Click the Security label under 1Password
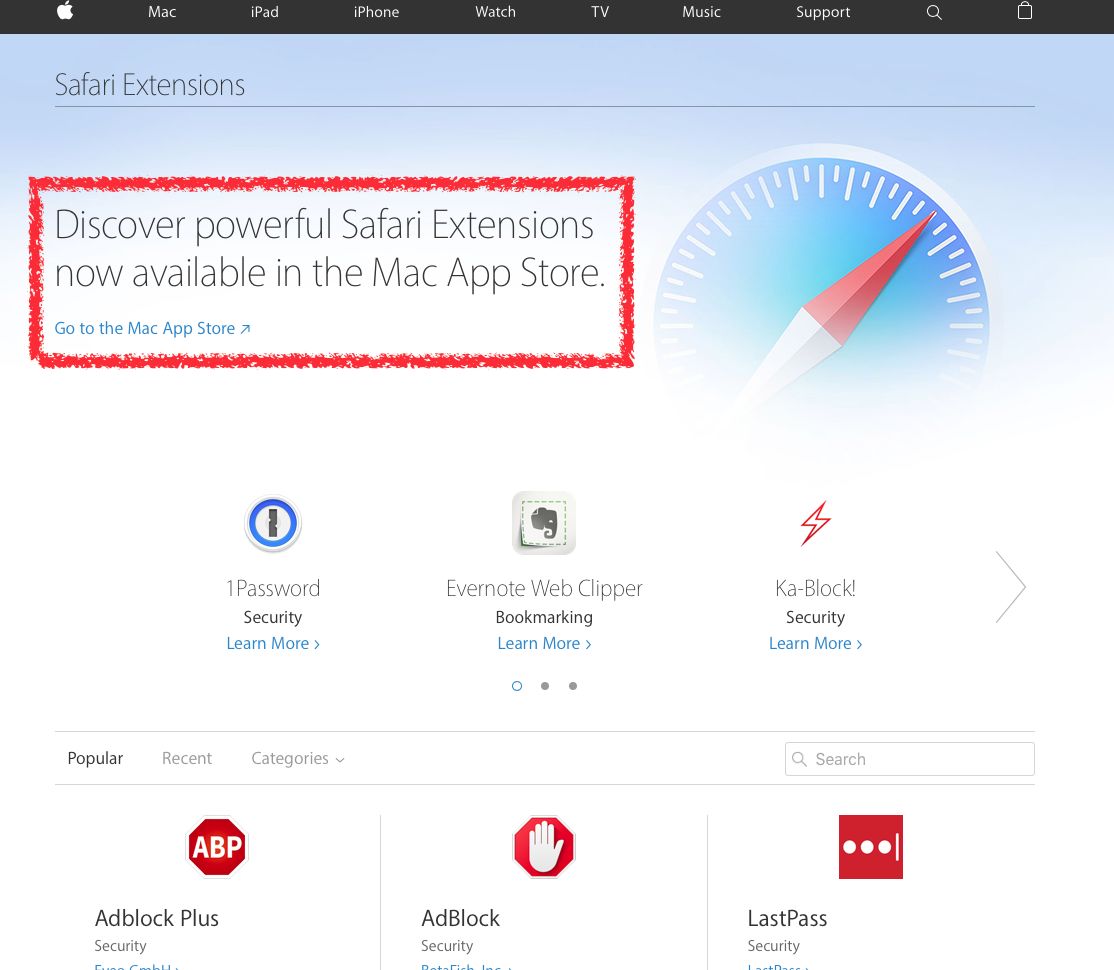The width and height of the screenshot is (1114, 970). tap(273, 617)
